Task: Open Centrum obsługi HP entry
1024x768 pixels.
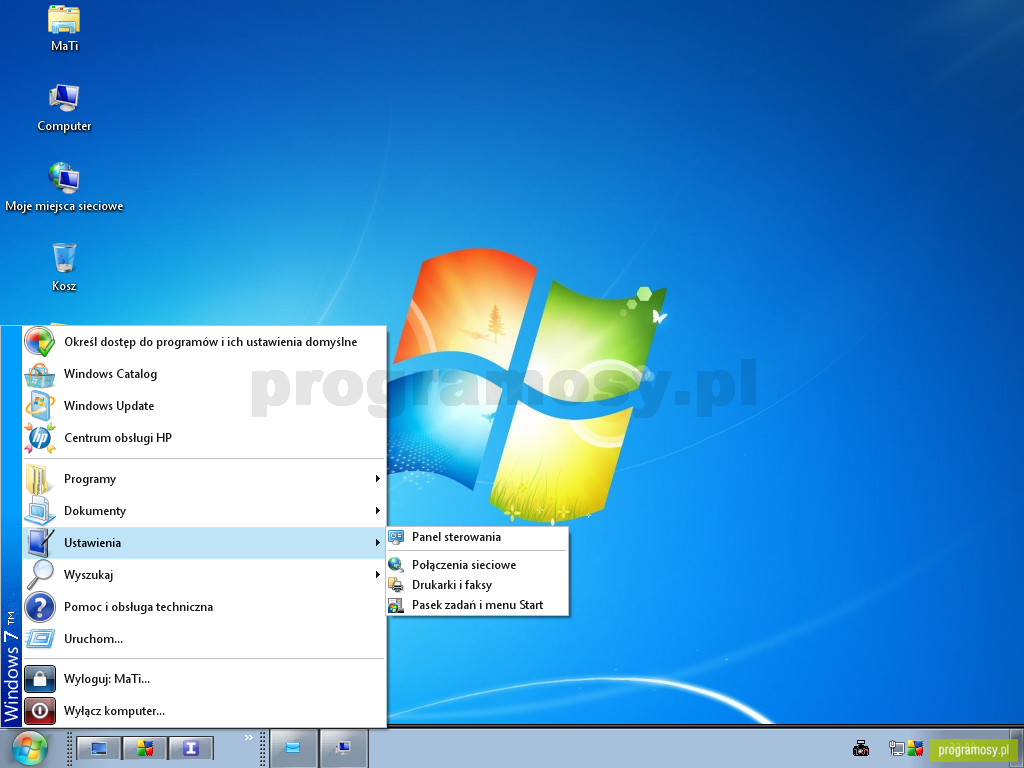Action: (x=204, y=438)
